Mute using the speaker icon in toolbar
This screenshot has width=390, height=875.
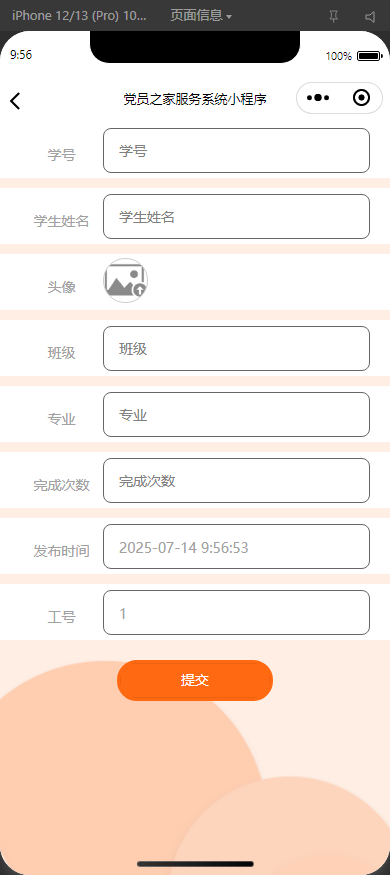coord(370,17)
